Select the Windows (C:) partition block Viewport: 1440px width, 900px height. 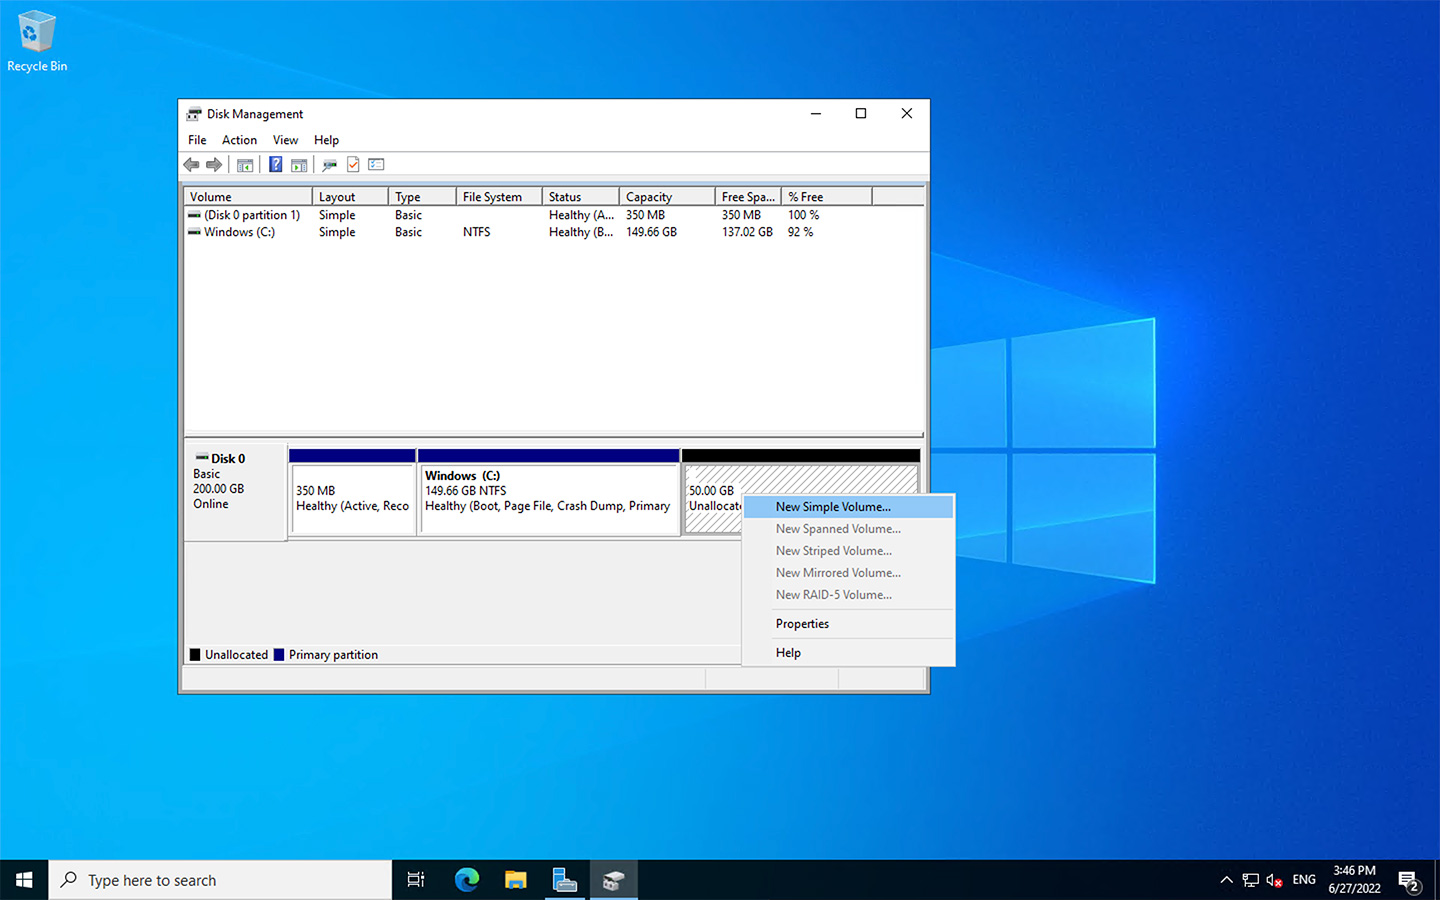549,492
